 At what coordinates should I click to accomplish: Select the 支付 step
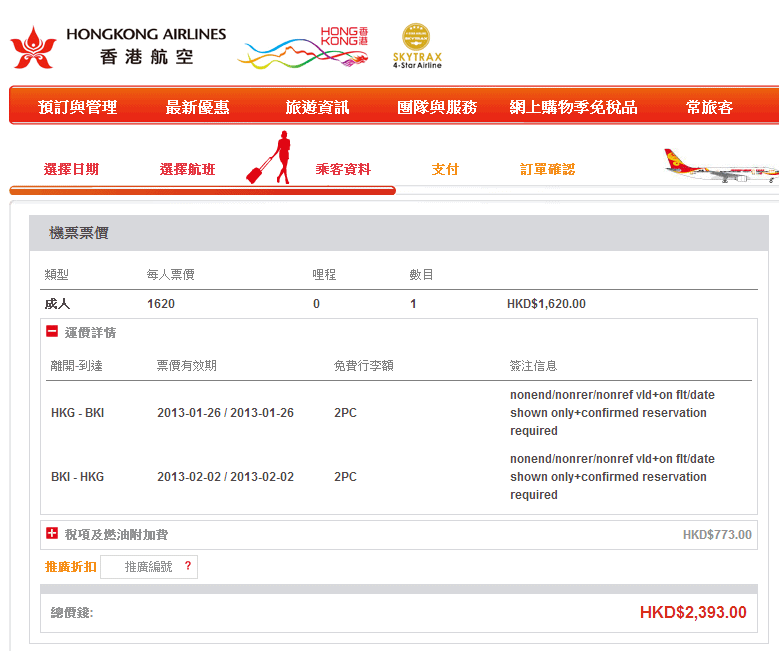(445, 169)
